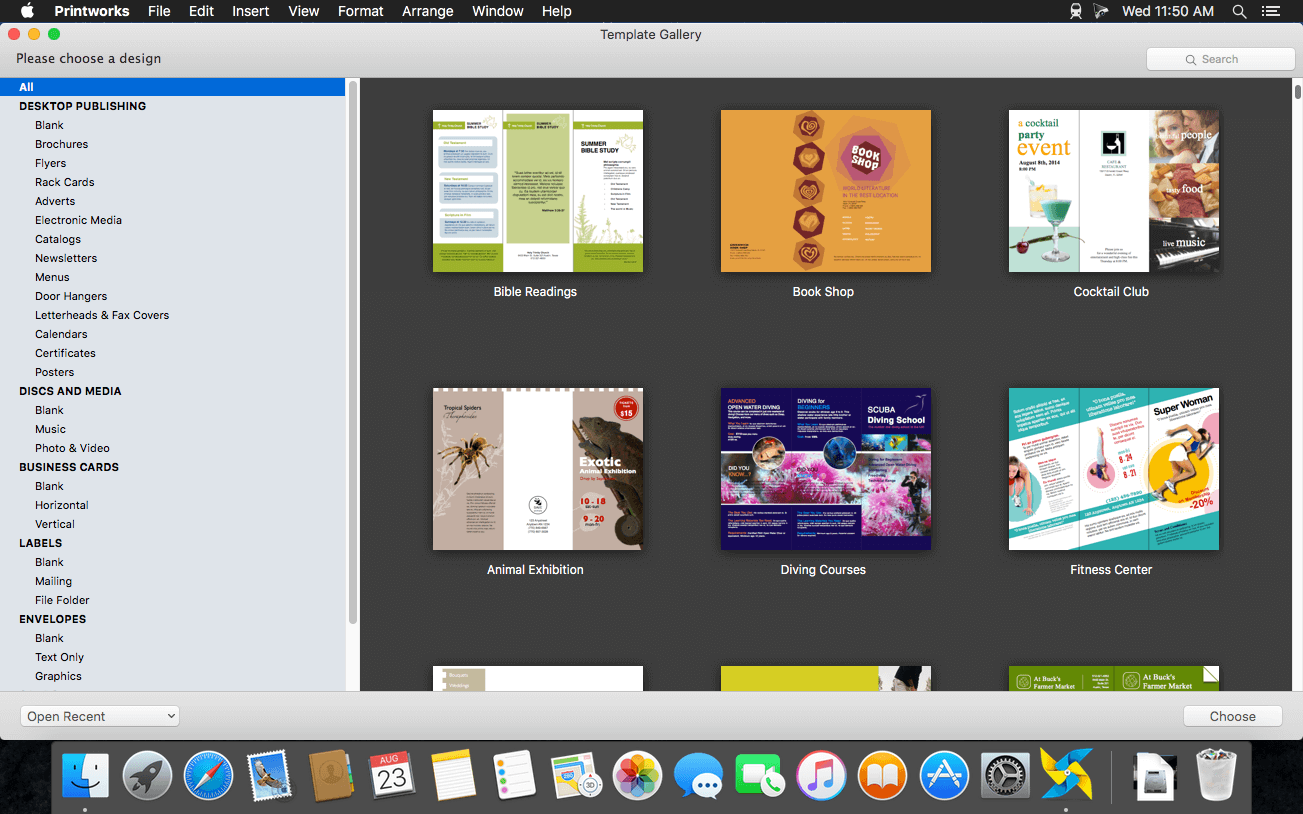Select the Book Shop template thumbnail
This screenshot has width=1303, height=814.
pyautogui.click(x=826, y=191)
